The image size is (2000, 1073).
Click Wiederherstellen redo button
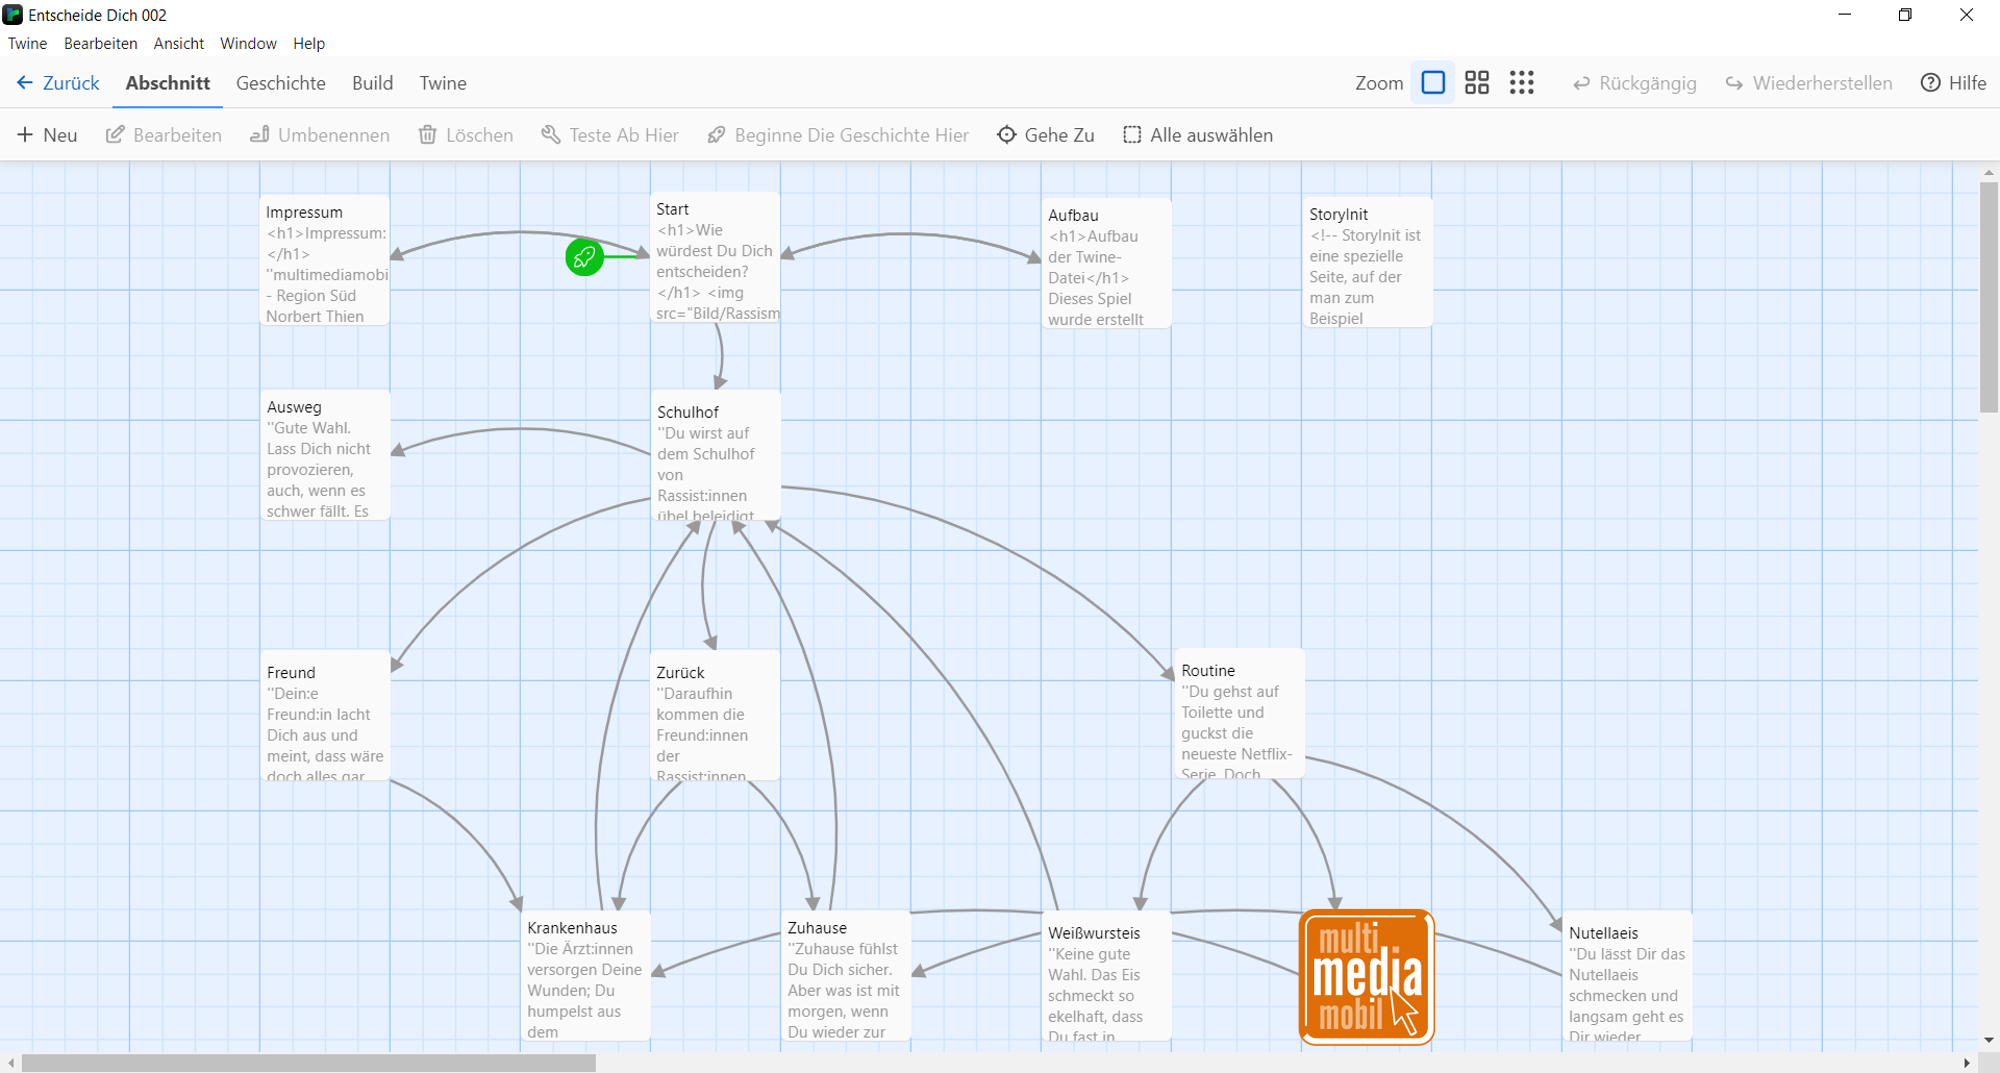pos(1809,83)
